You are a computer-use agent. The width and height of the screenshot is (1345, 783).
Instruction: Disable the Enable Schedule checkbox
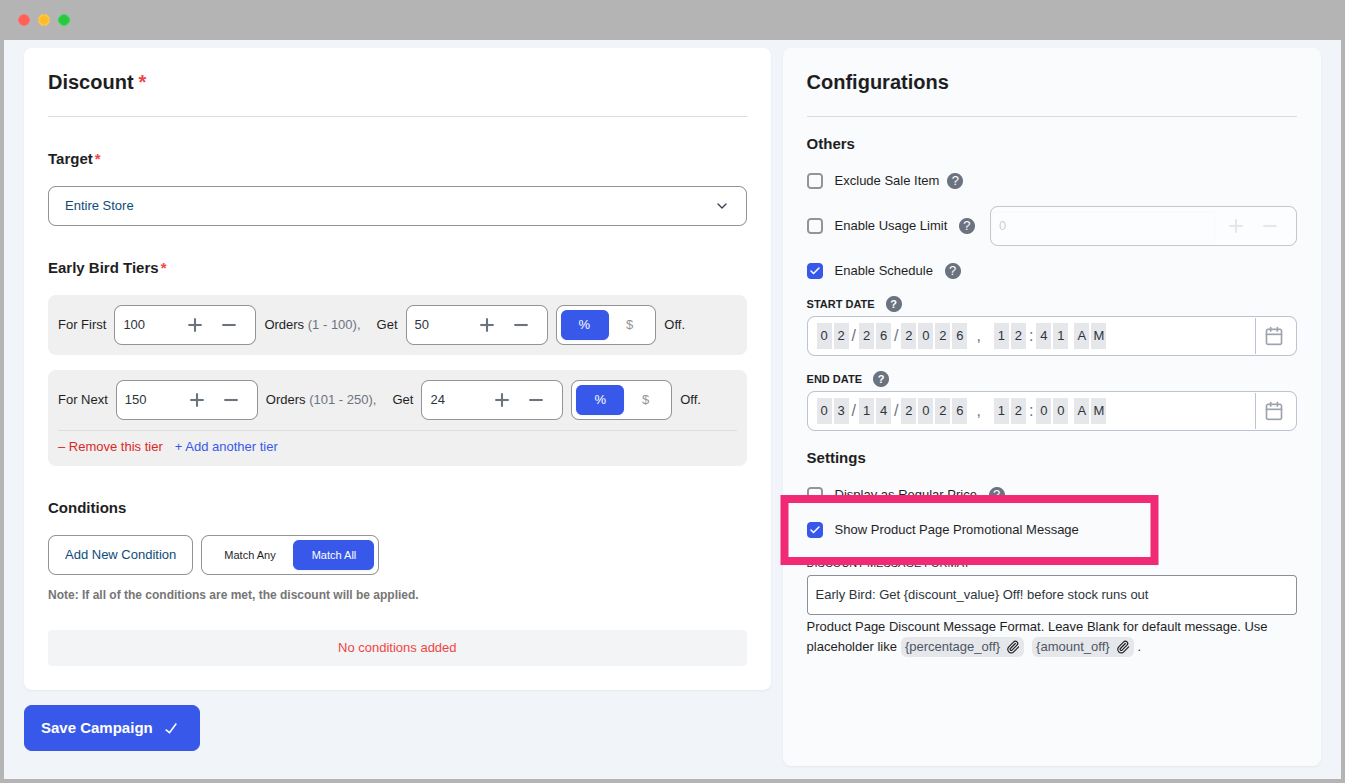tap(815, 271)
